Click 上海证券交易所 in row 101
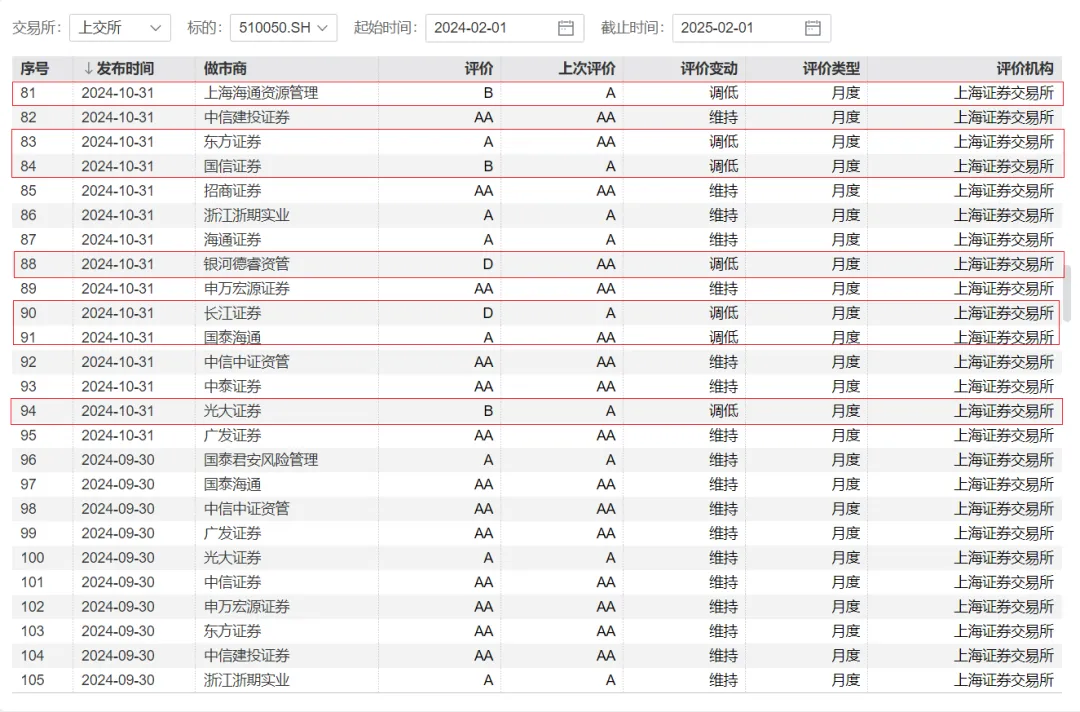Viewport: 1080px width, 712px height. tap(1004, 582)
